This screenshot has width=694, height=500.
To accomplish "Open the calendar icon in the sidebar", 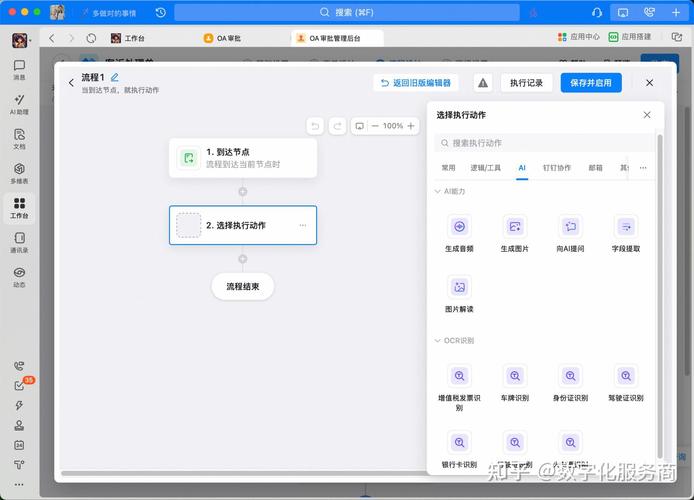I will coord(19,445).
